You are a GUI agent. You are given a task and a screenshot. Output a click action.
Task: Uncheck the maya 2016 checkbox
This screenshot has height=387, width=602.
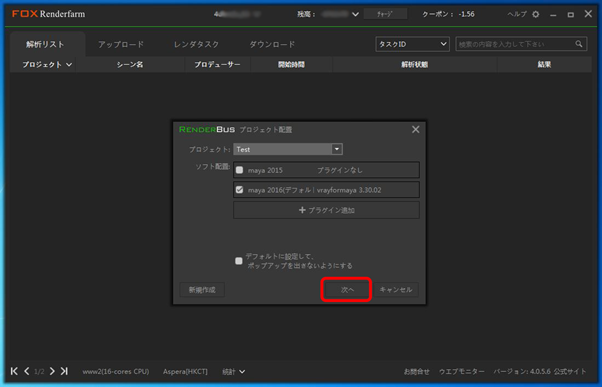pos(240,190)
